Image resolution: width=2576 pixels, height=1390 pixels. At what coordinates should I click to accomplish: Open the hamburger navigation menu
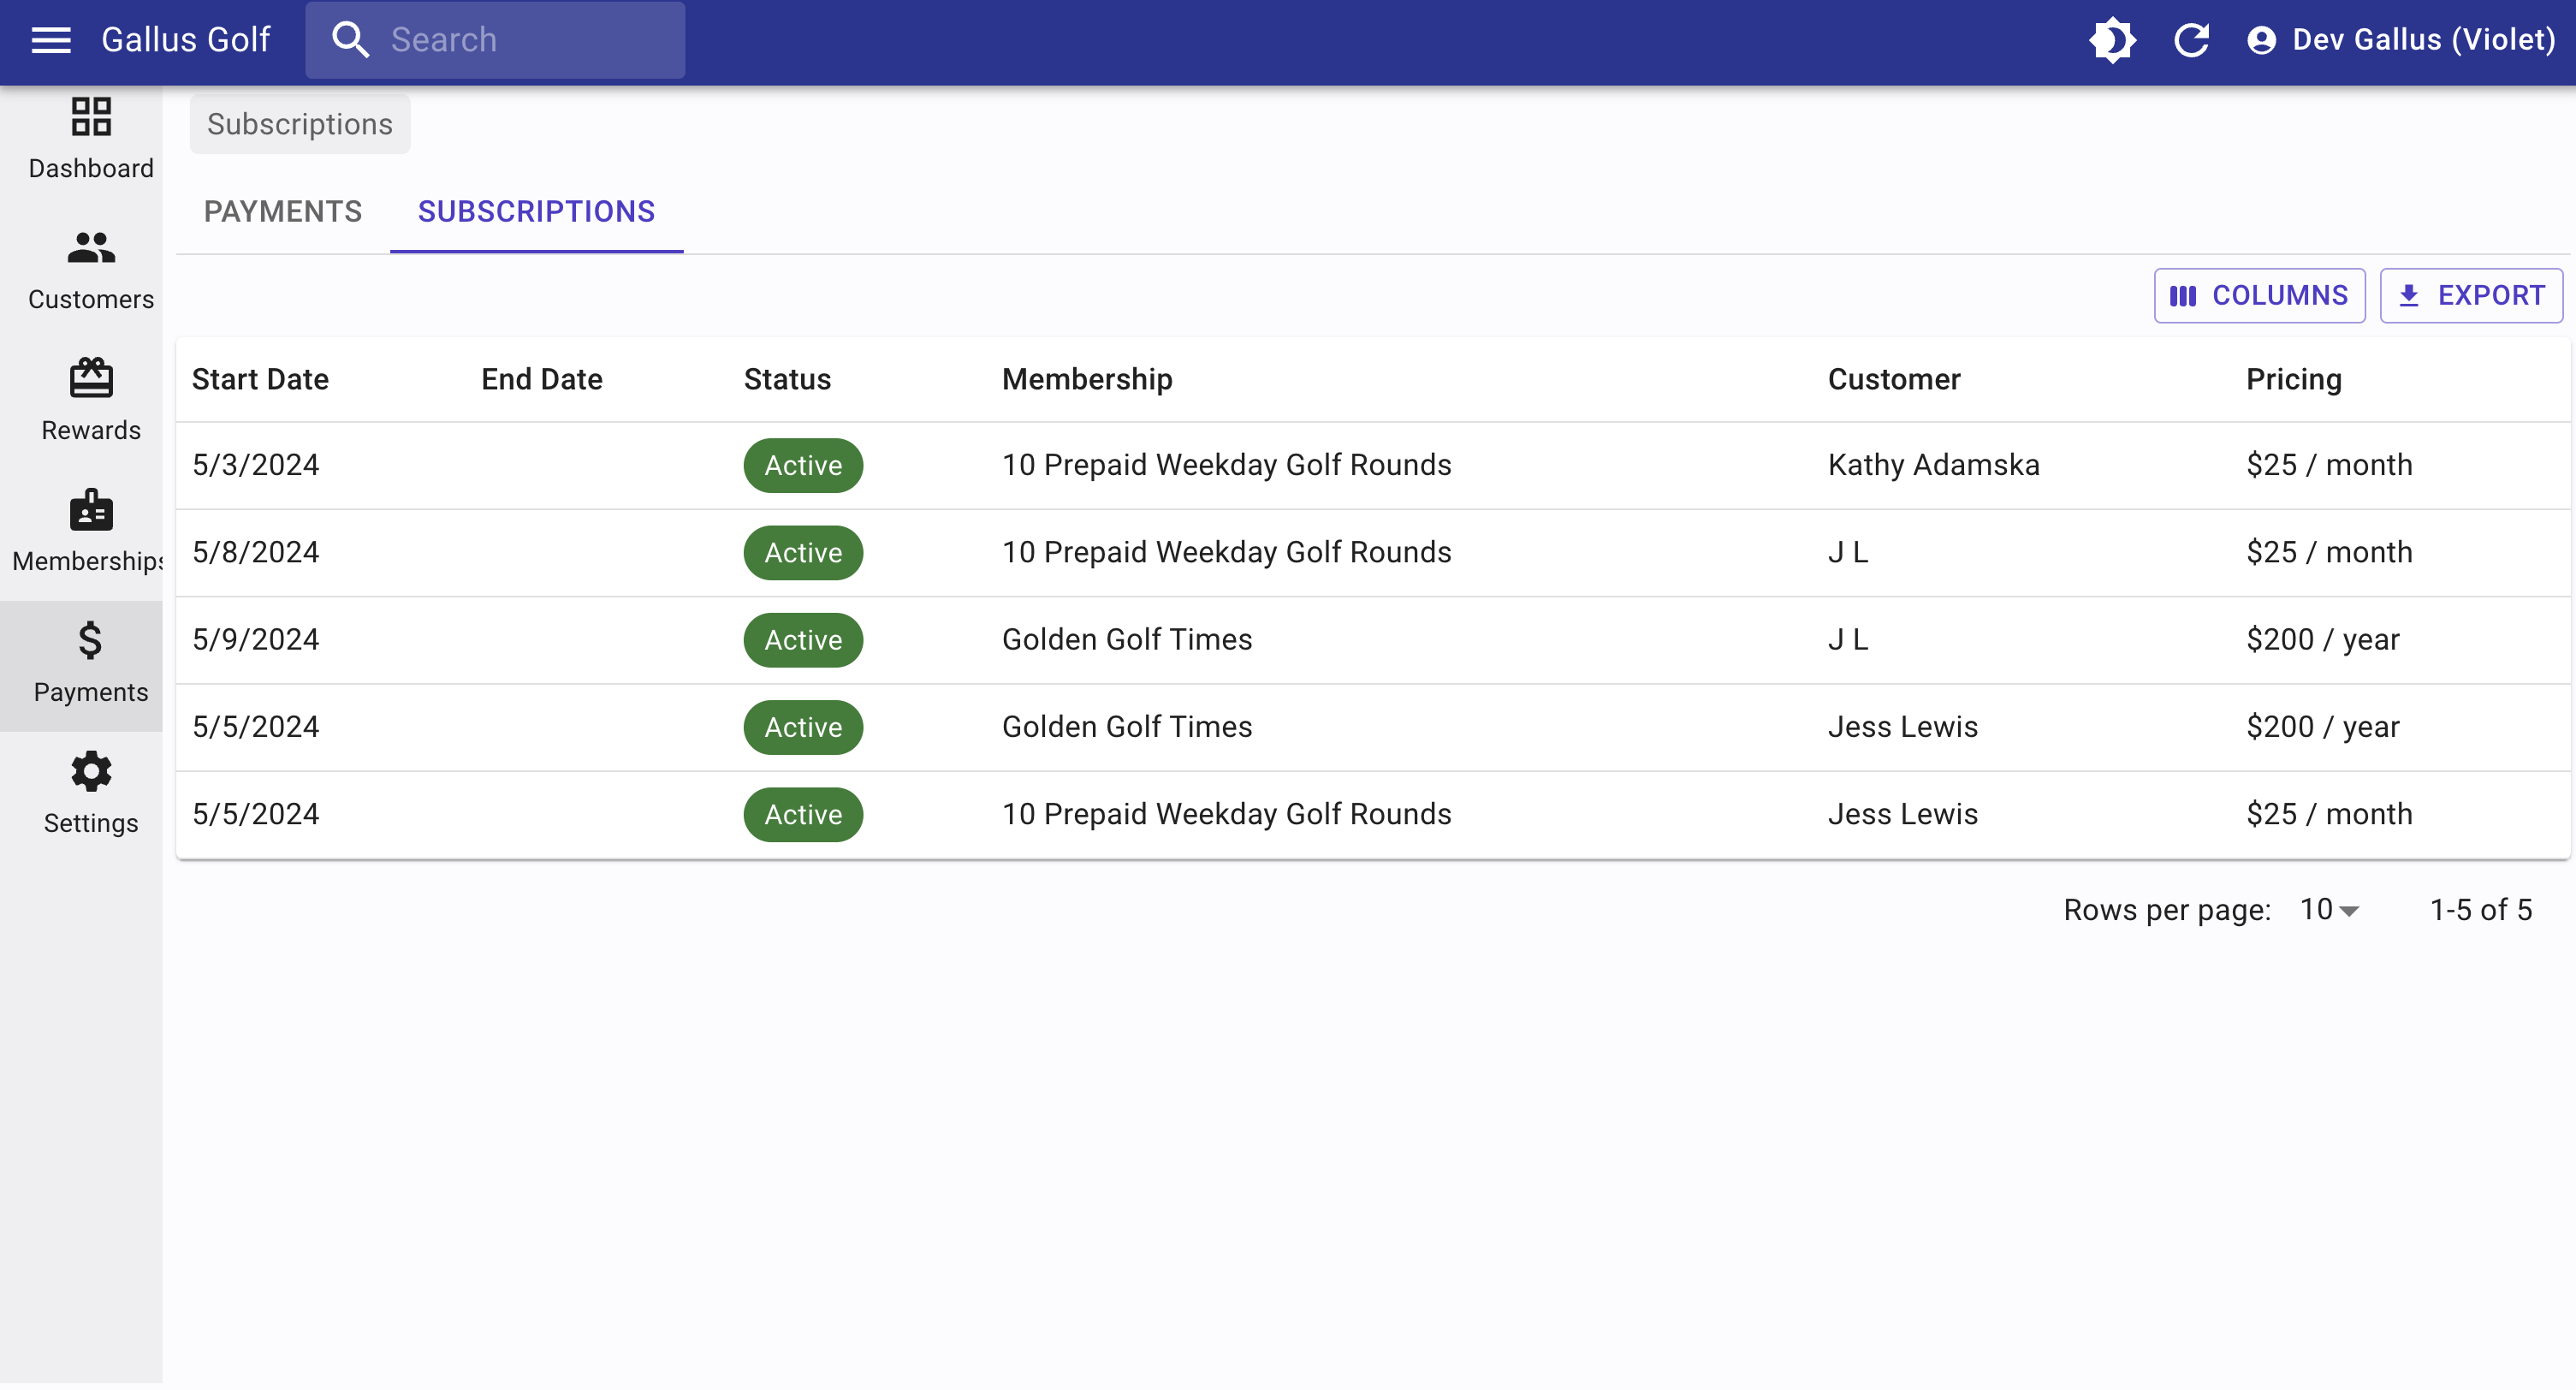point(51,40)
